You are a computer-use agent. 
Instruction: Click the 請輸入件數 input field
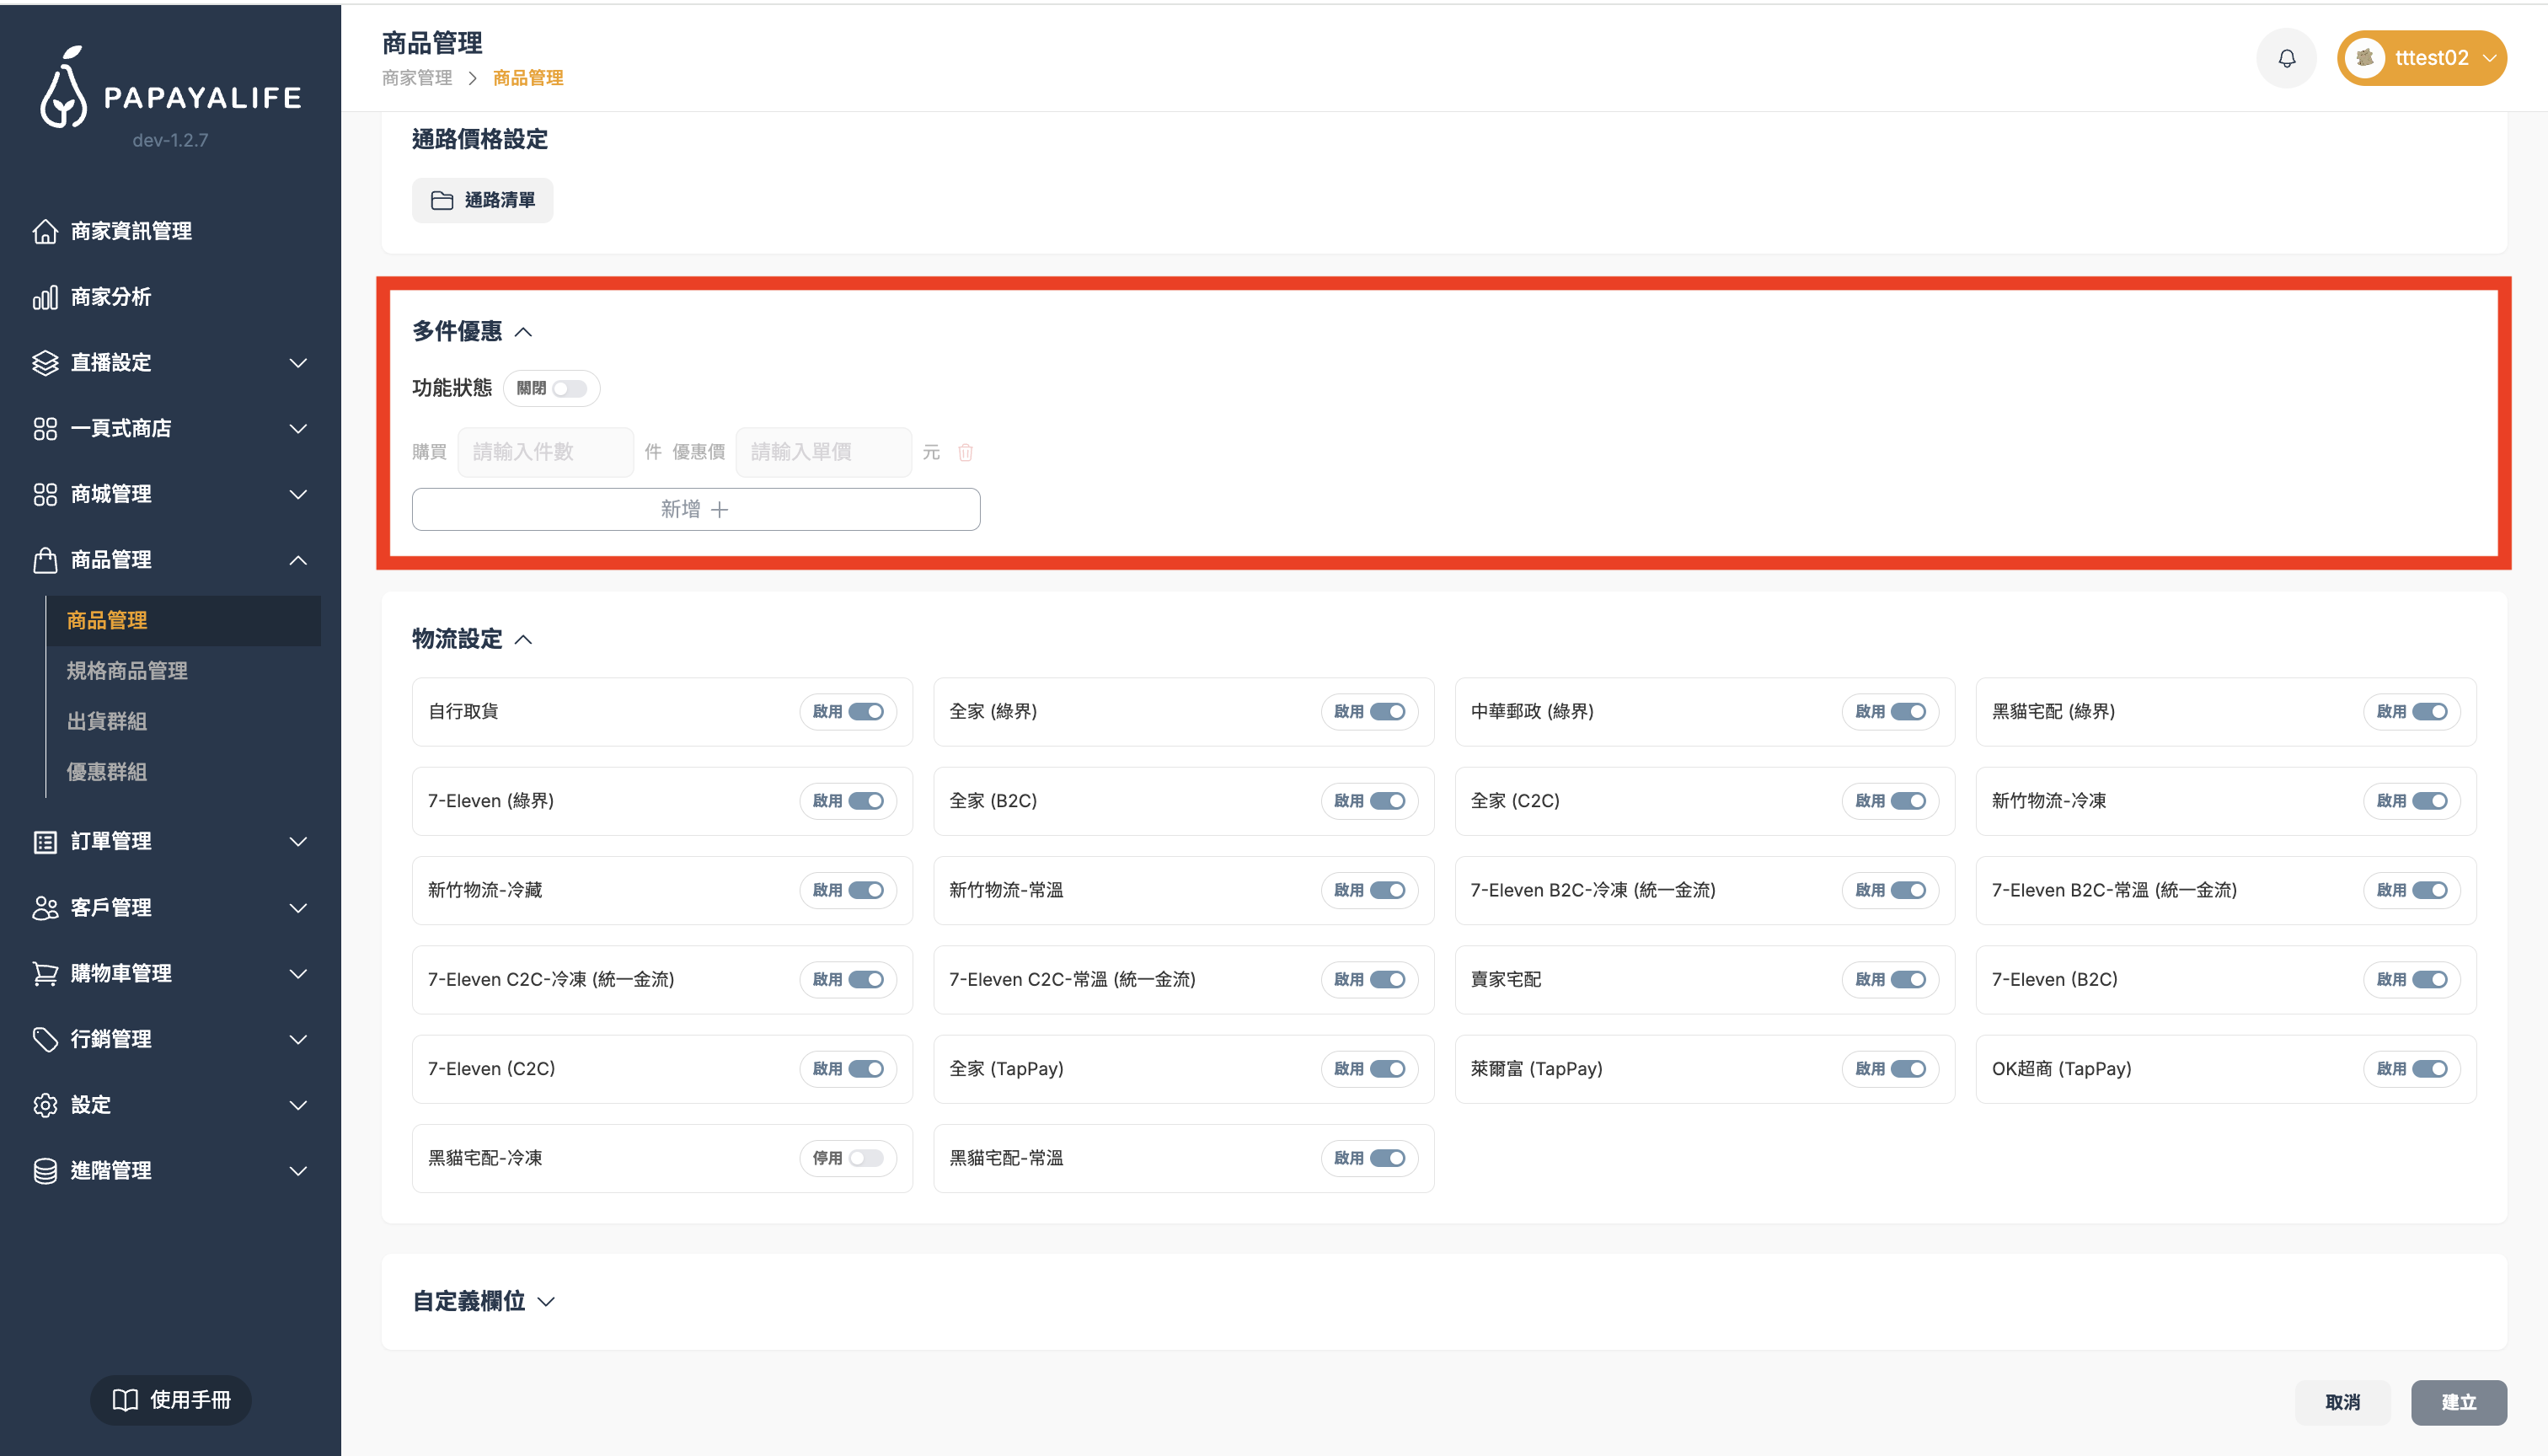[545, 452]
